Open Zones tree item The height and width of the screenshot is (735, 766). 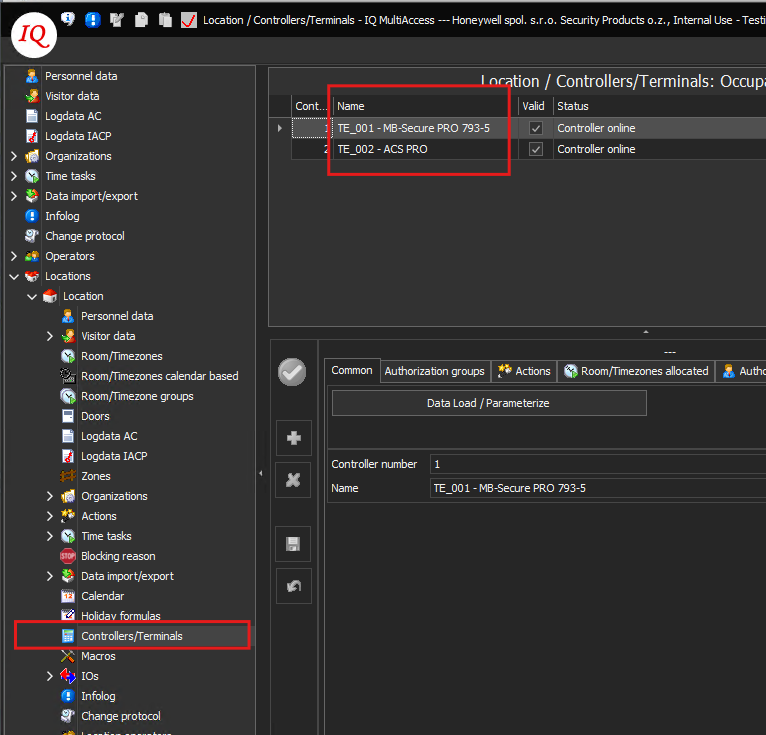96,476
